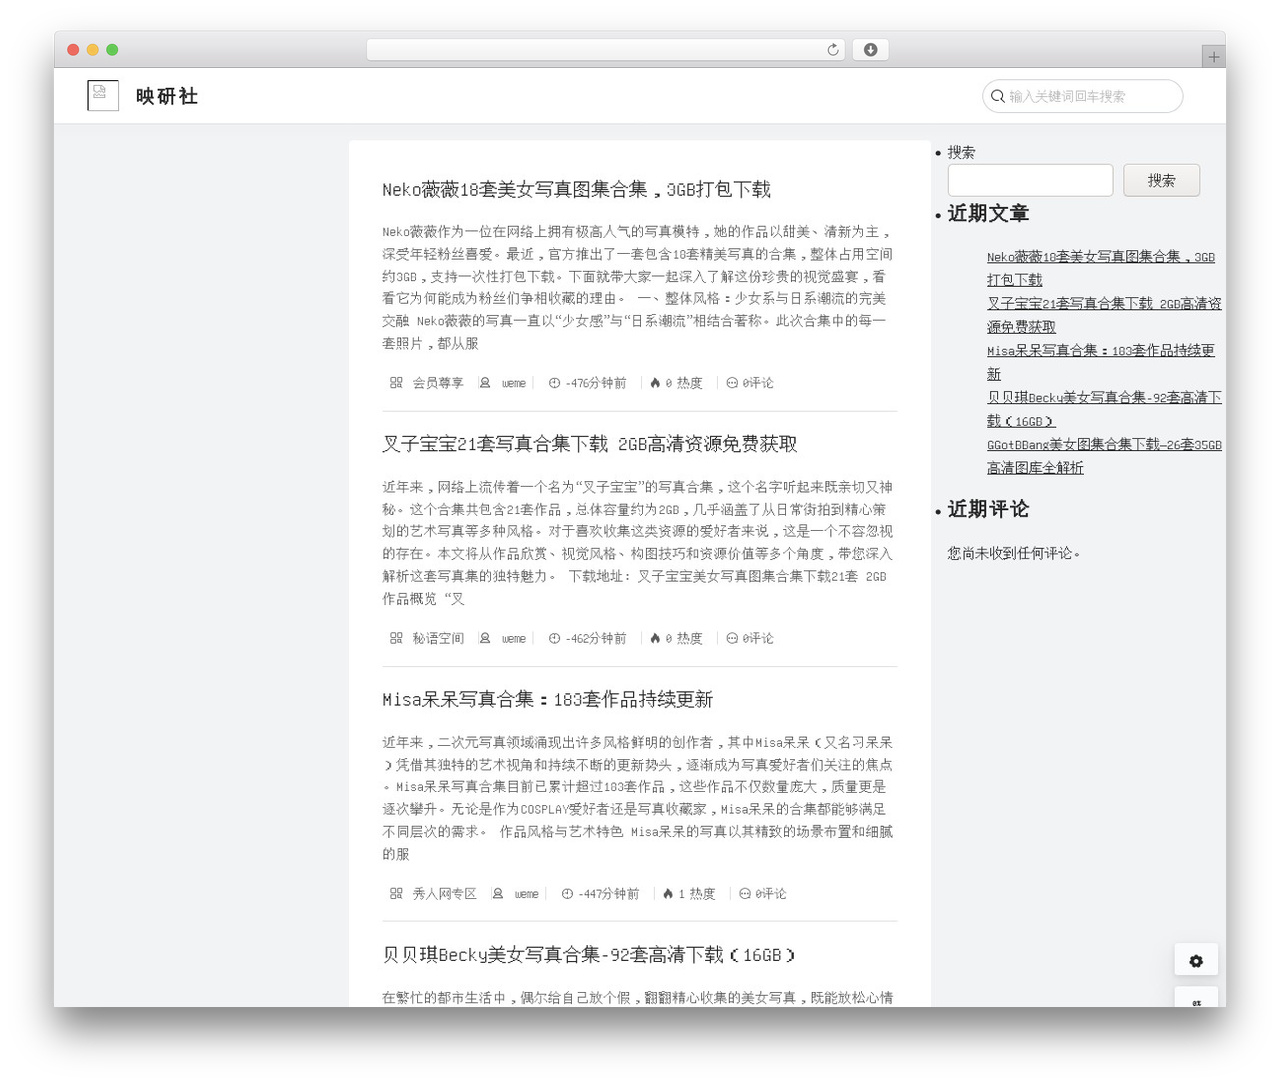The height and width of the screenshot is (1084, 1280).
Task: Open sidebar recent link 叉子宝宝21套写真合集下载
Action: (1104, 315)
